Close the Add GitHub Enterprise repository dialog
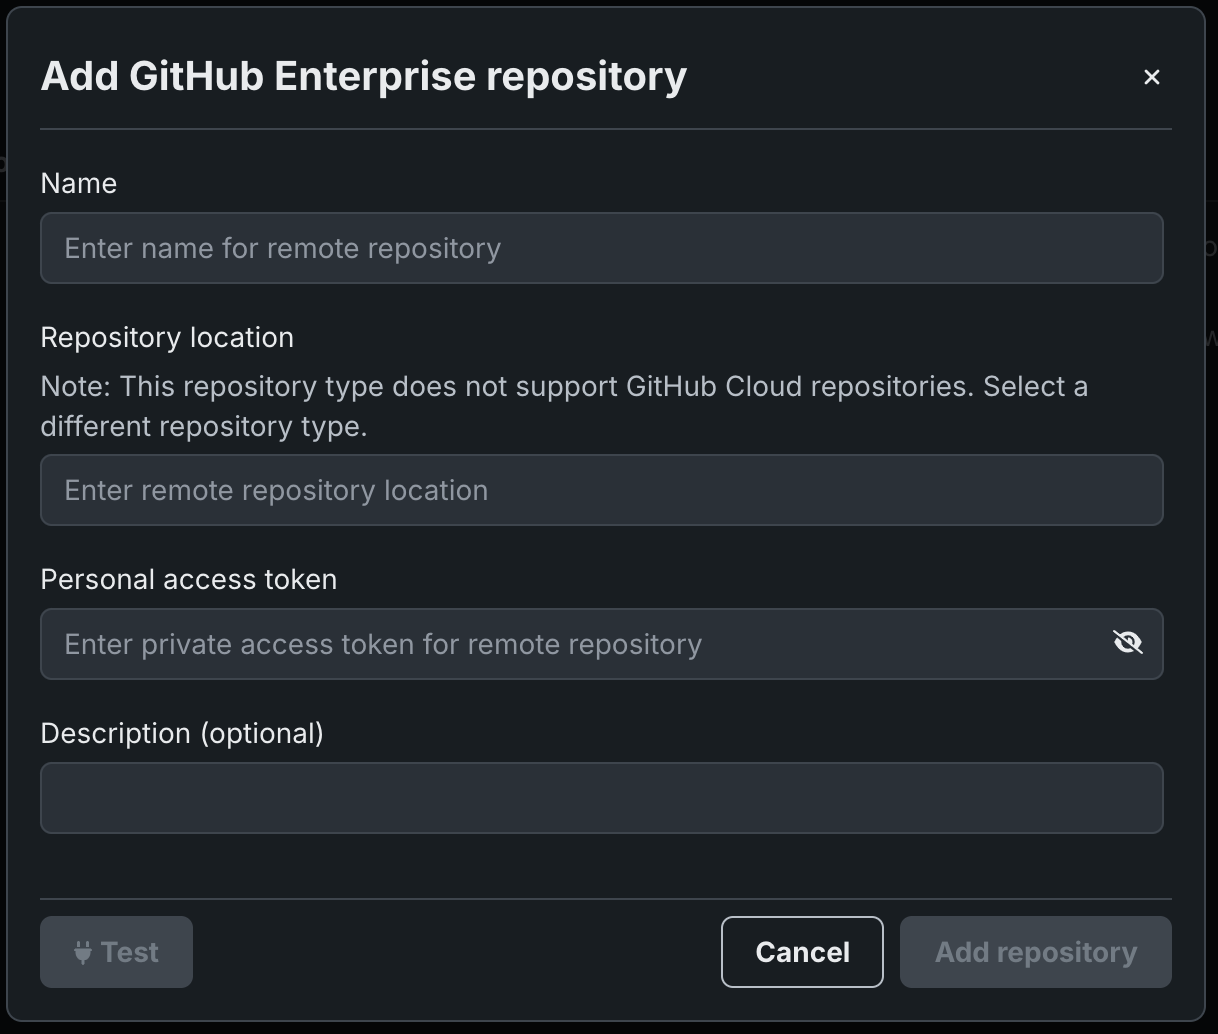This screenshot has width=1218, height=1034. point(1151,77)
